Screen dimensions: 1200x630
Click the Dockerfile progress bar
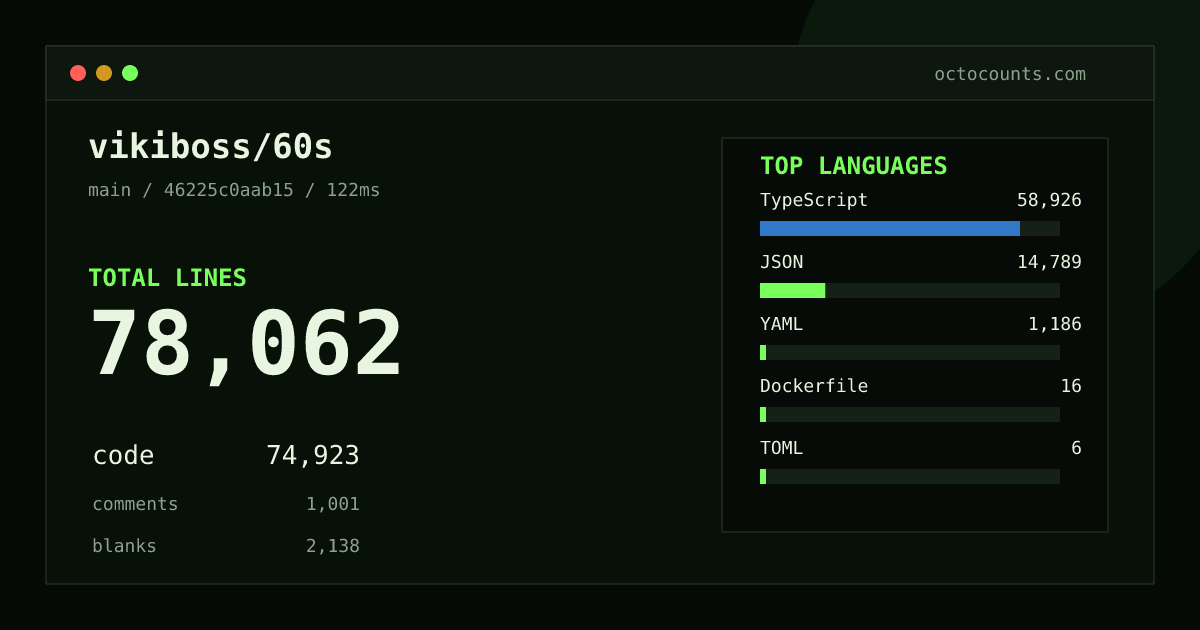click(910, 414)
